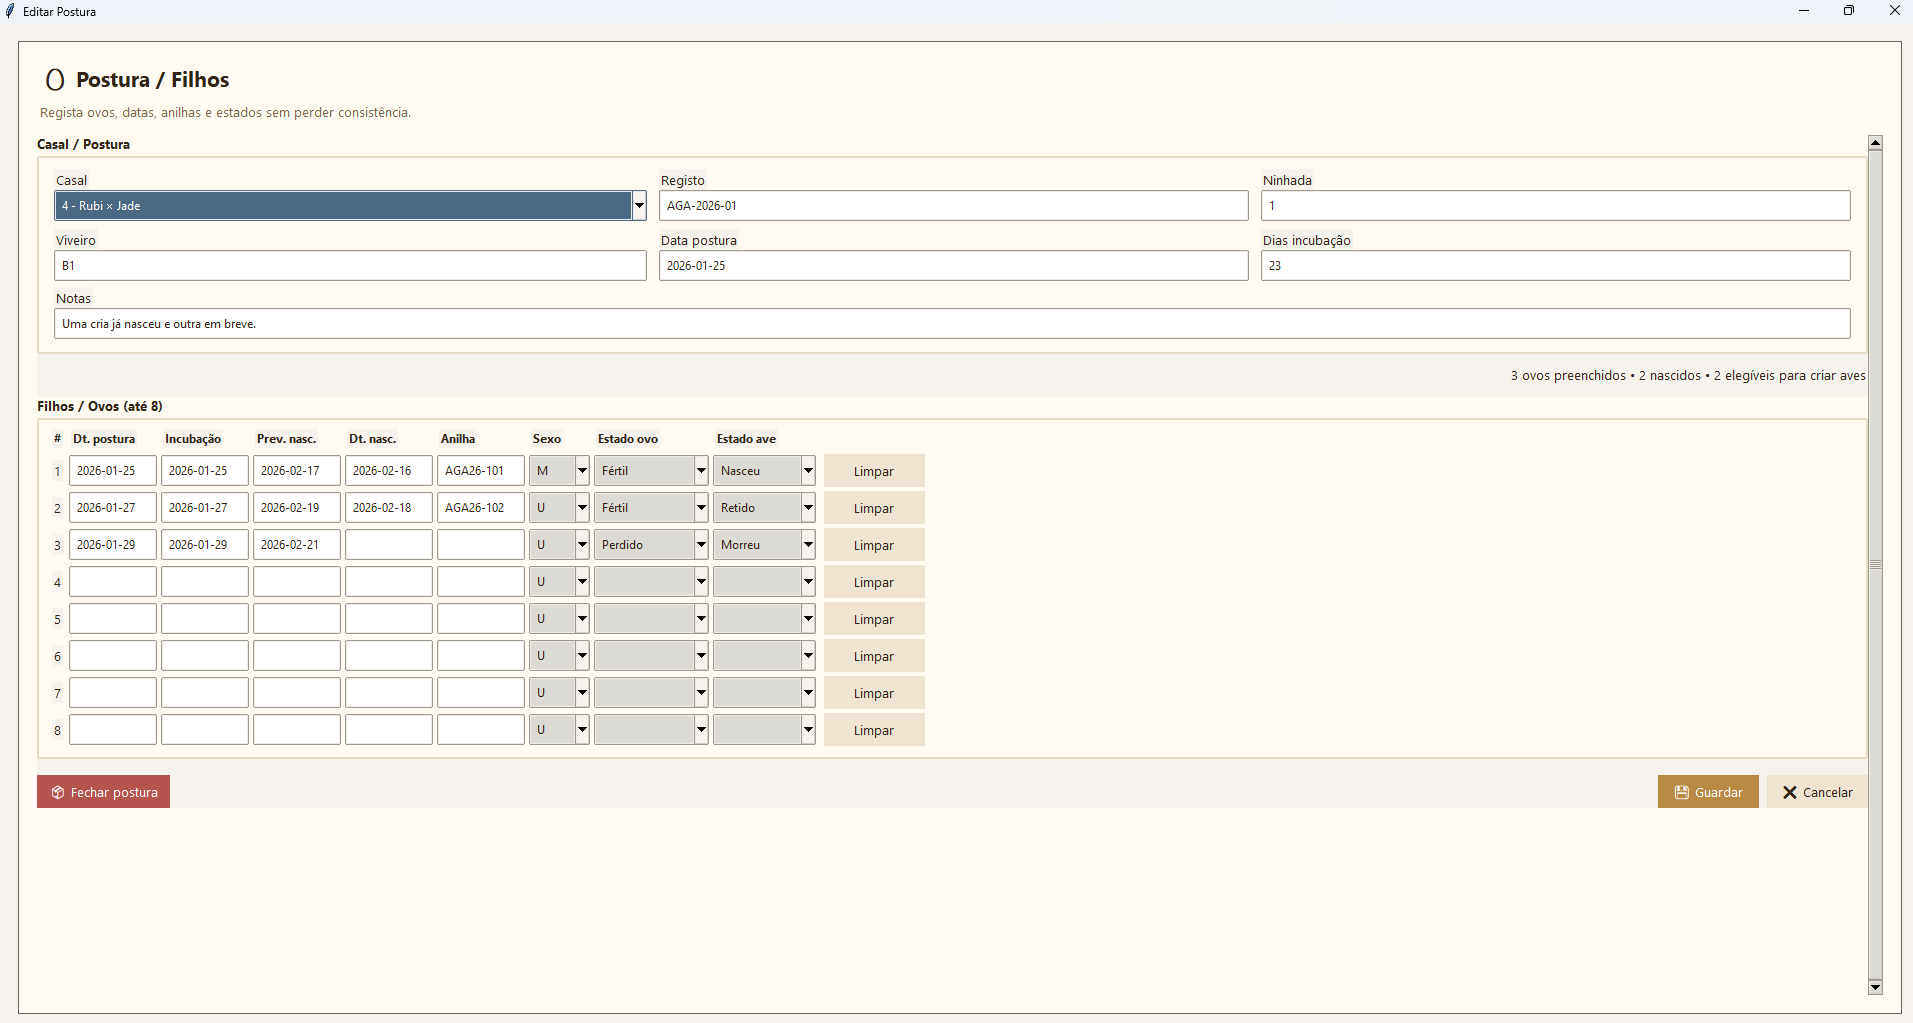
Task: Save with the Guardar button
Action: click(1707, 792)
